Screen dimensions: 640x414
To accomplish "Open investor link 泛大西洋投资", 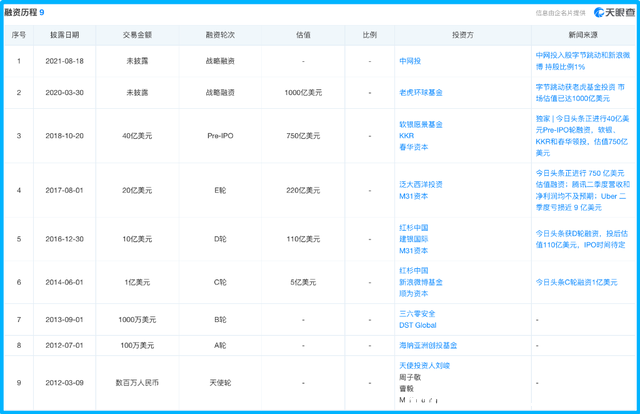I will click(421, 185).
